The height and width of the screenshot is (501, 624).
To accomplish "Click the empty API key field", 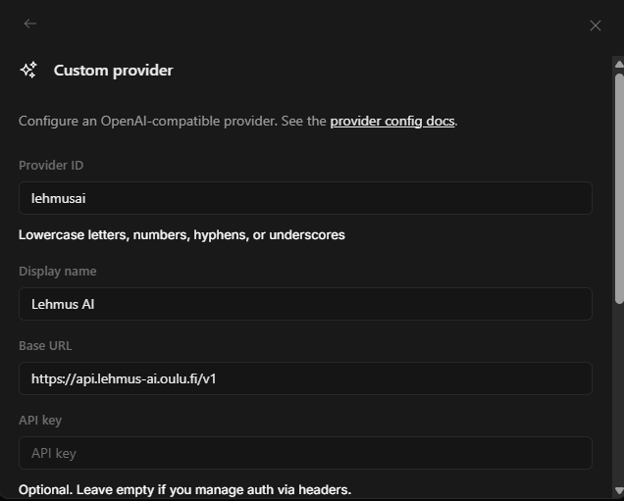I will coord(305,453).
